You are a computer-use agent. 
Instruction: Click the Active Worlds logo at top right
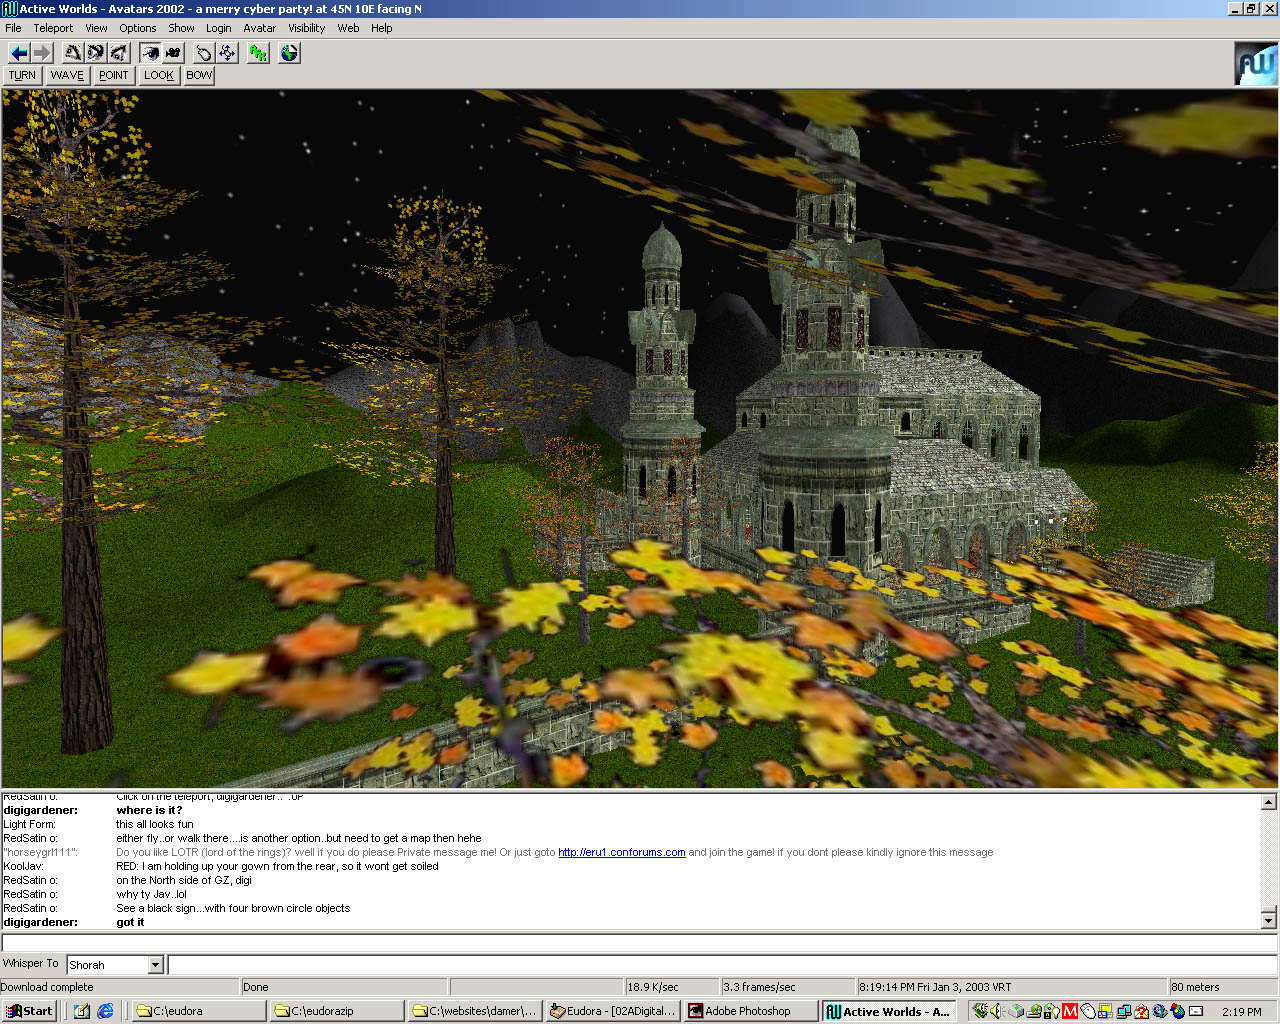click(x=1255, y=64)
